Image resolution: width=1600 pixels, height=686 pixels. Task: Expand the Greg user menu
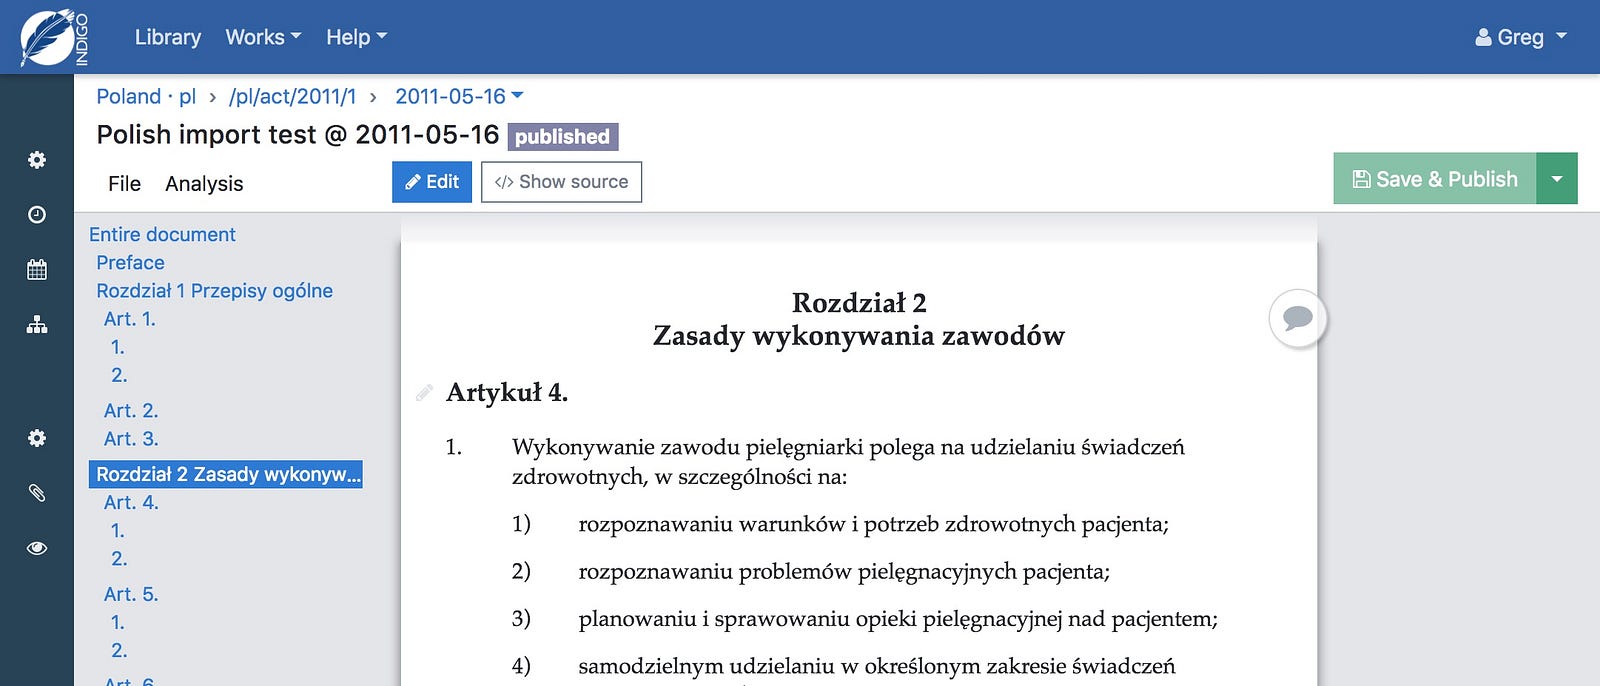1521,37
